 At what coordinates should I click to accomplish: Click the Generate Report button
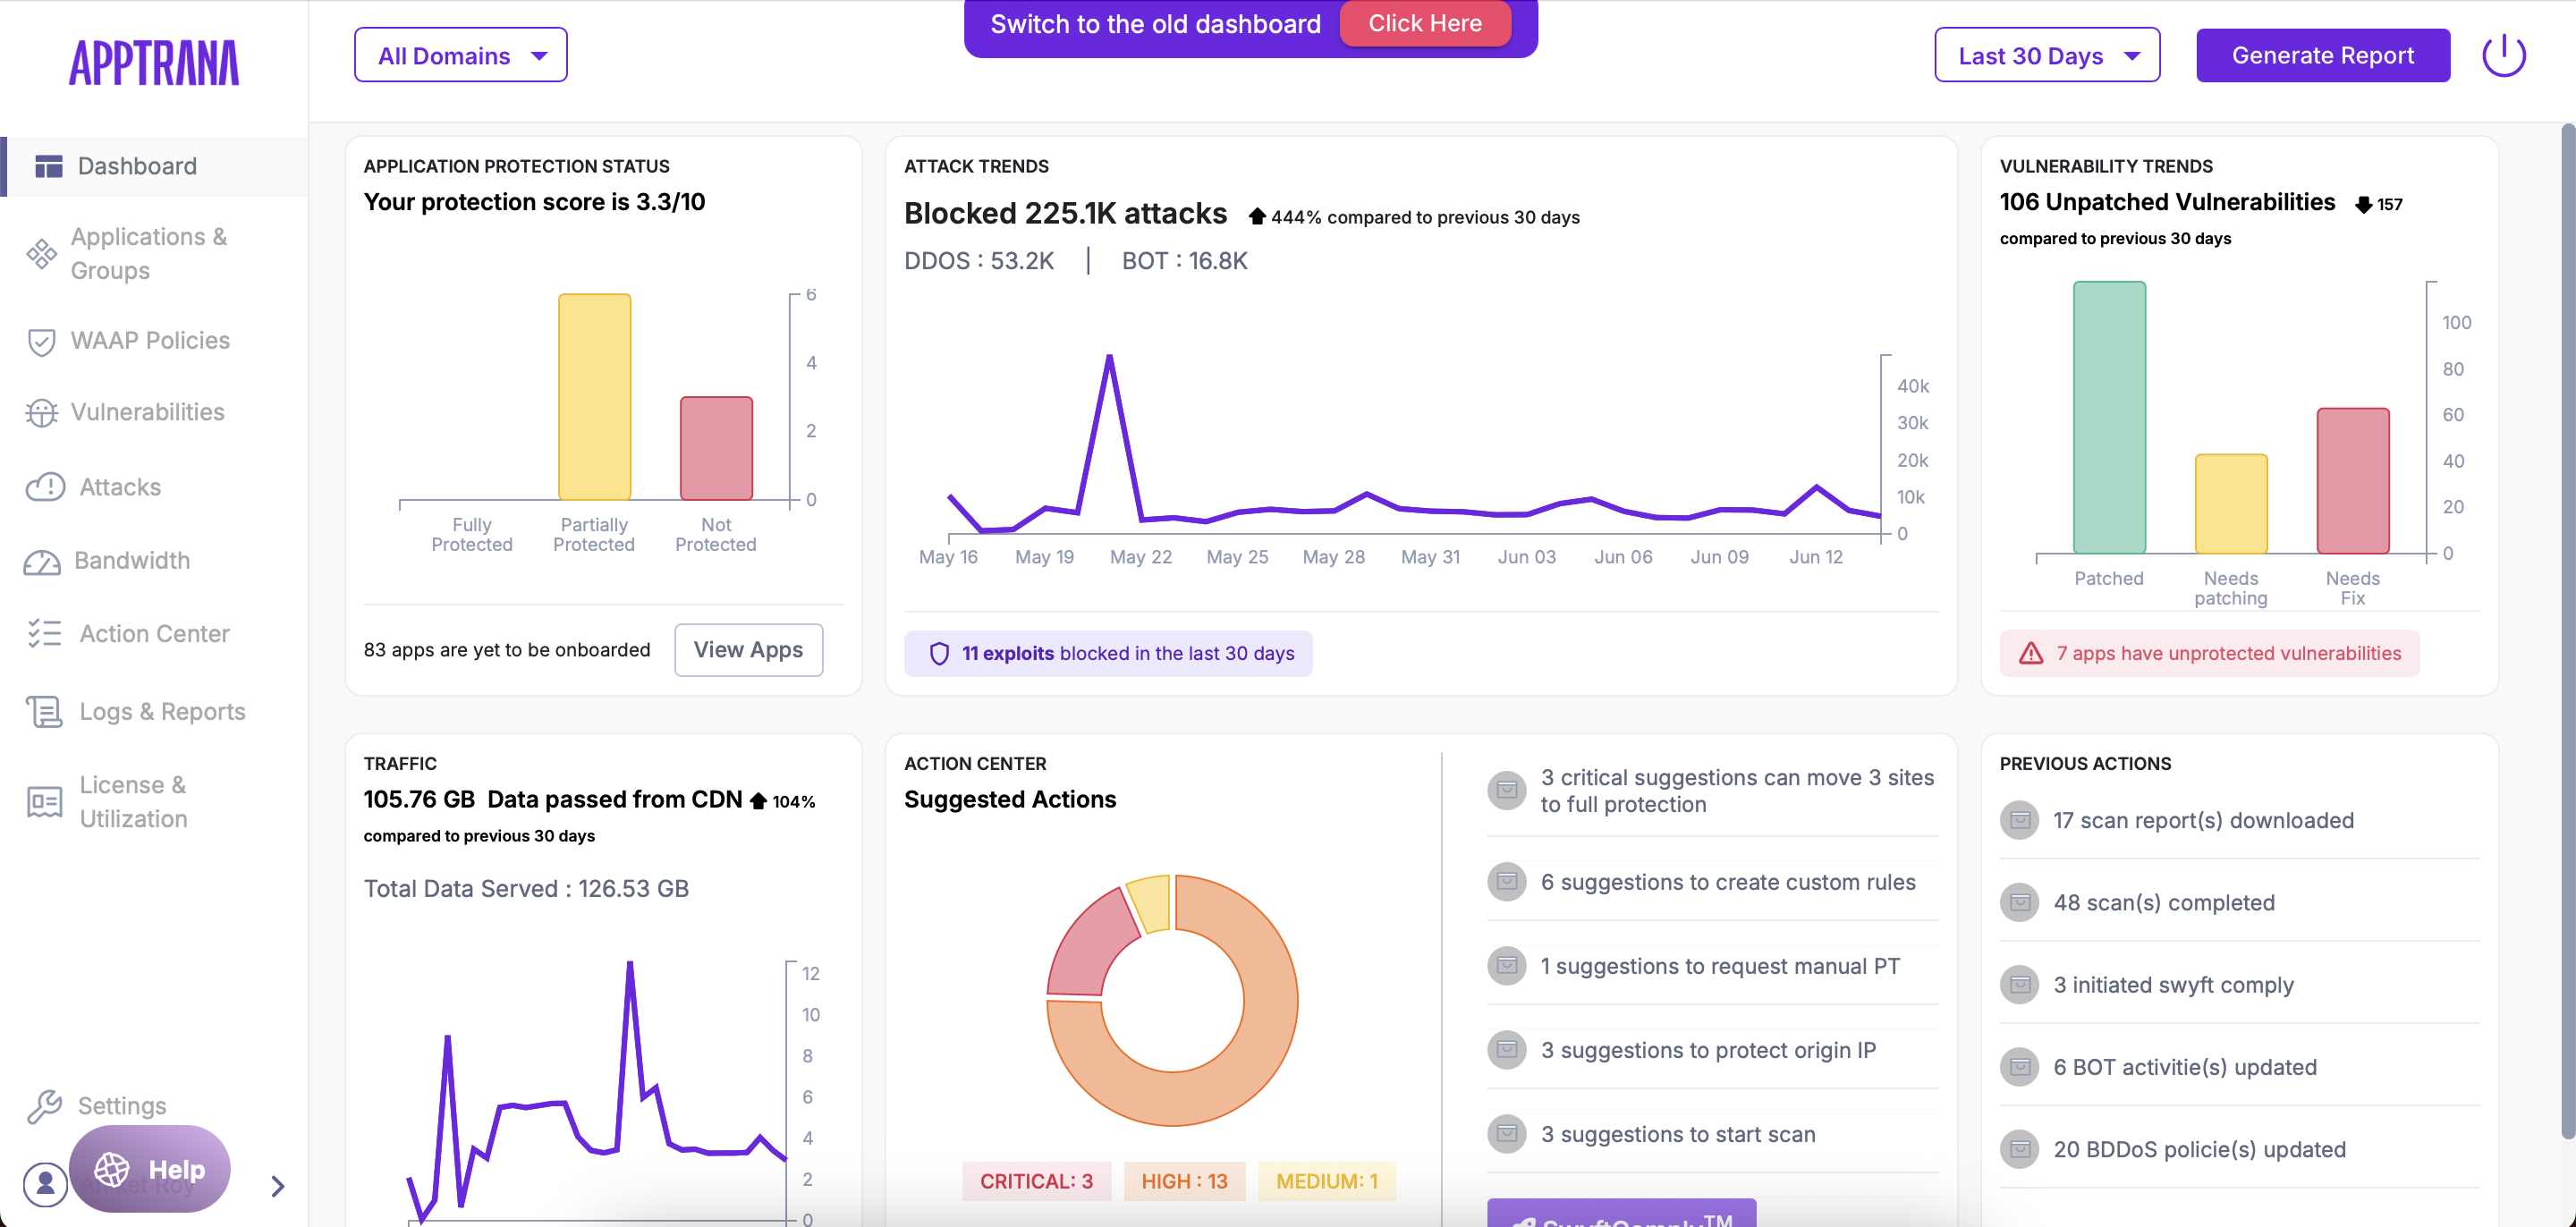click(x=2322, y=56)
